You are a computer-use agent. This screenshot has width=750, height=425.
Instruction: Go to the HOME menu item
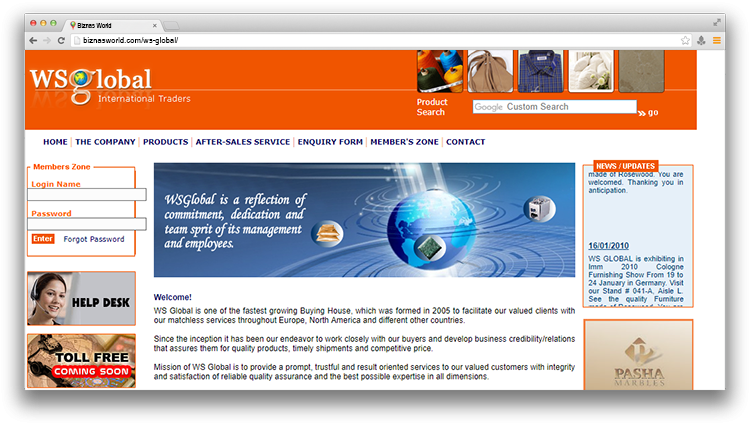point(55,142)
